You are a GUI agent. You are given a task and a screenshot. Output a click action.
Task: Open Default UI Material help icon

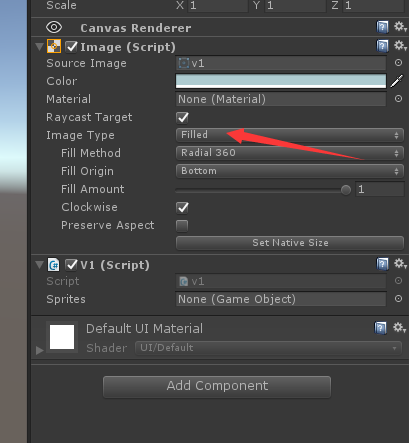click(x=381, y=328)
